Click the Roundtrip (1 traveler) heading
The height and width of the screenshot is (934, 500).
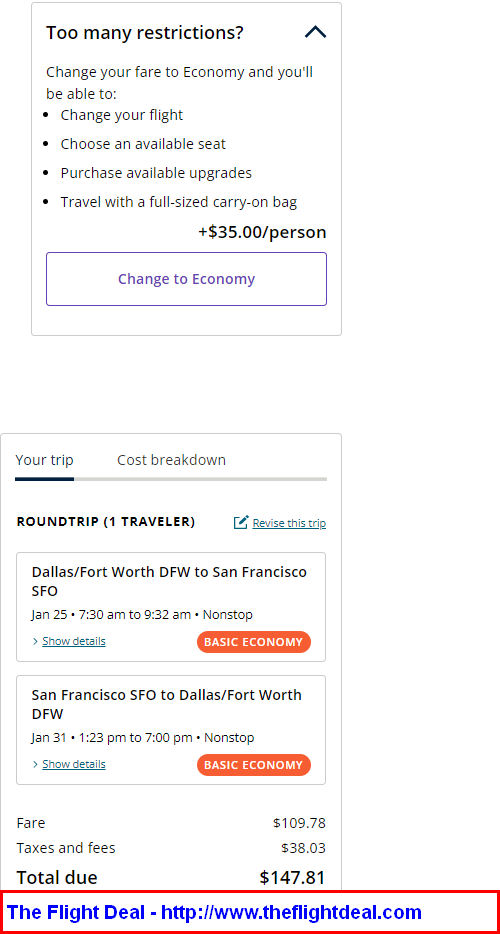pyautogui.click(x=105, y=522)
